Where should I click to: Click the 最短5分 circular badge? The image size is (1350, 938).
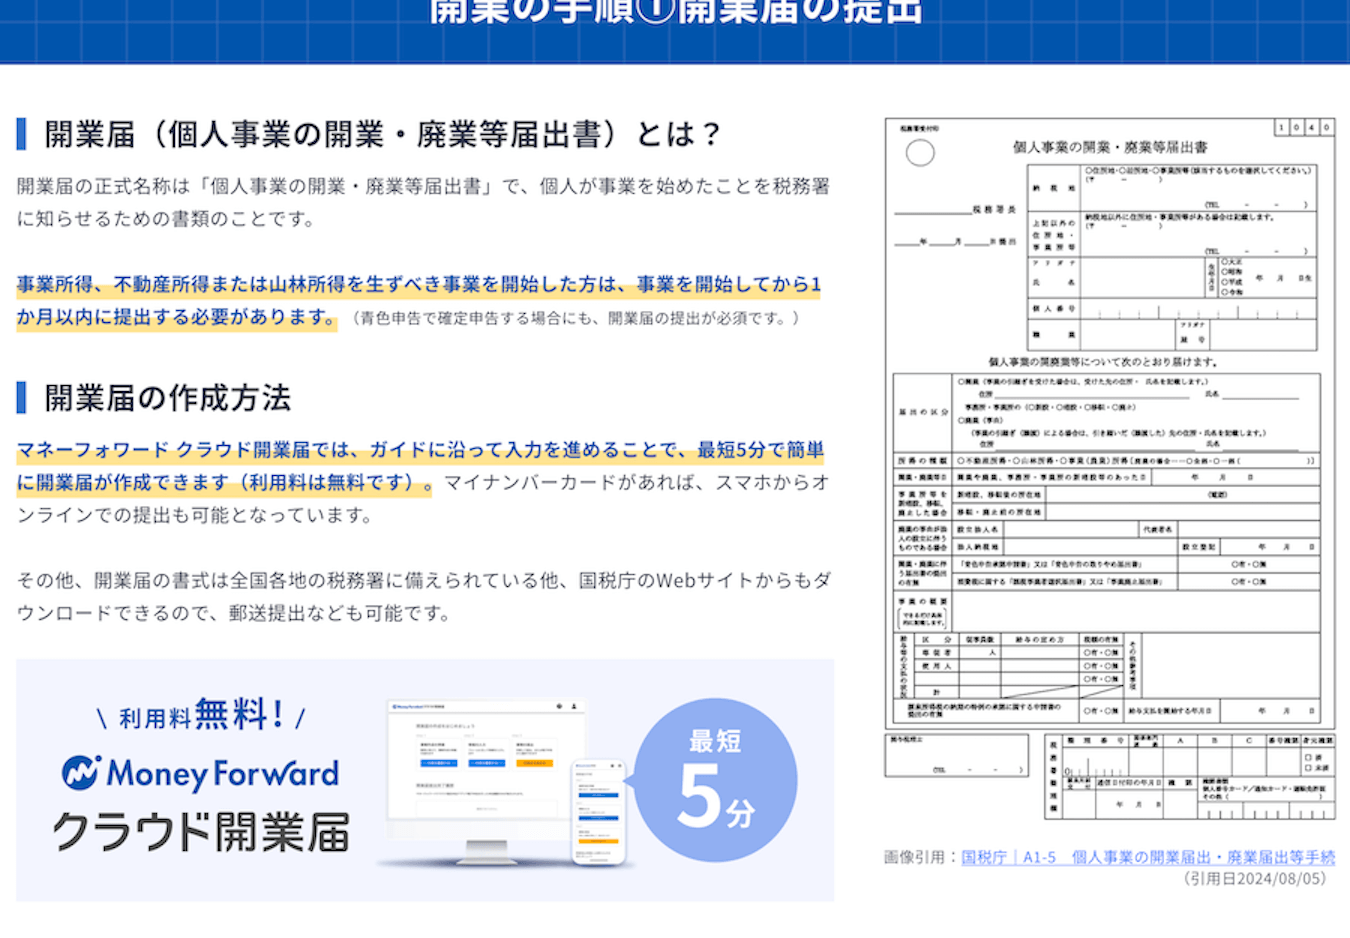click(x=716, y=780)
